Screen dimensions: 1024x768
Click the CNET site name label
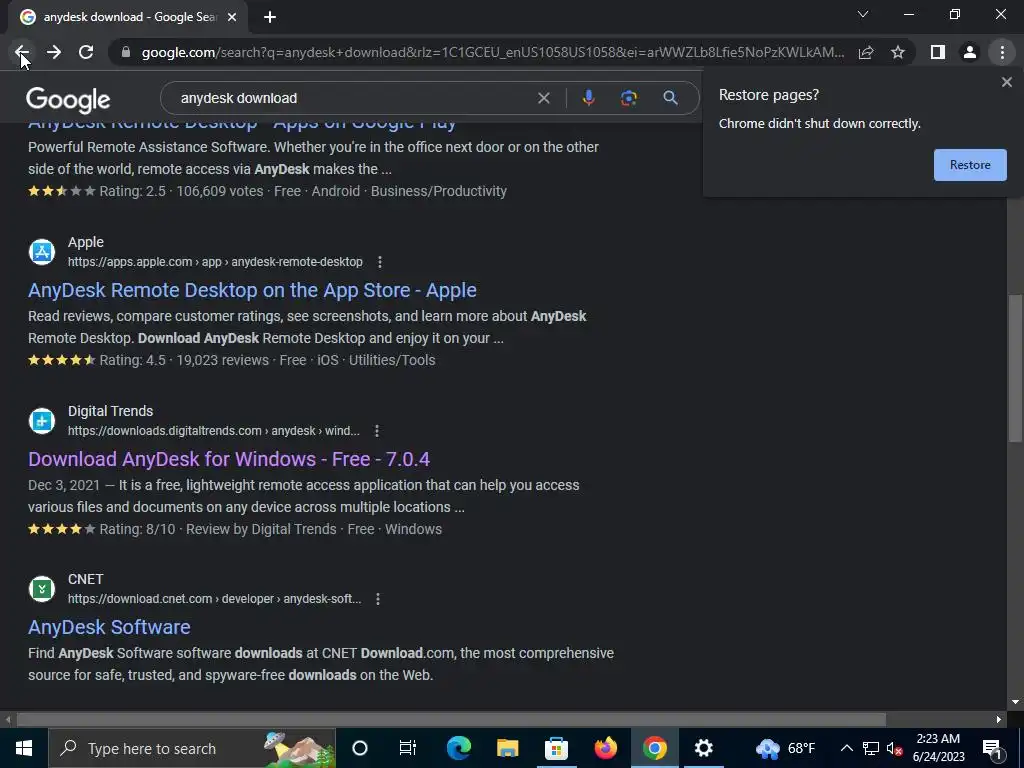[x=86, y=579]
